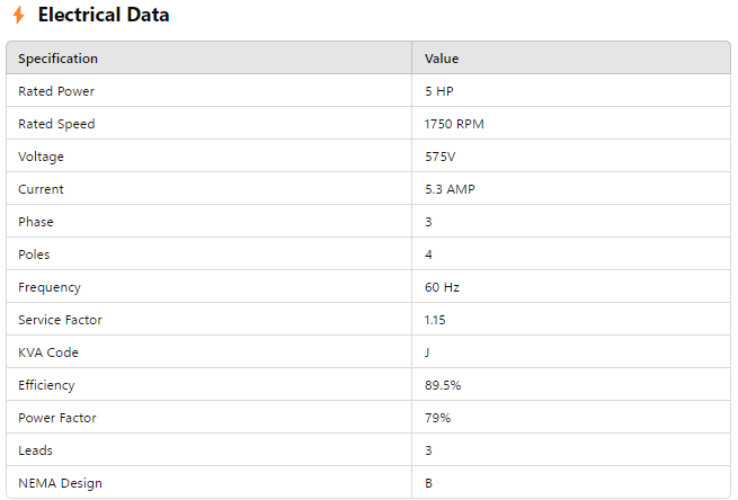
Task: Click the Electrical Data section heading
Action: pos(103,16)
